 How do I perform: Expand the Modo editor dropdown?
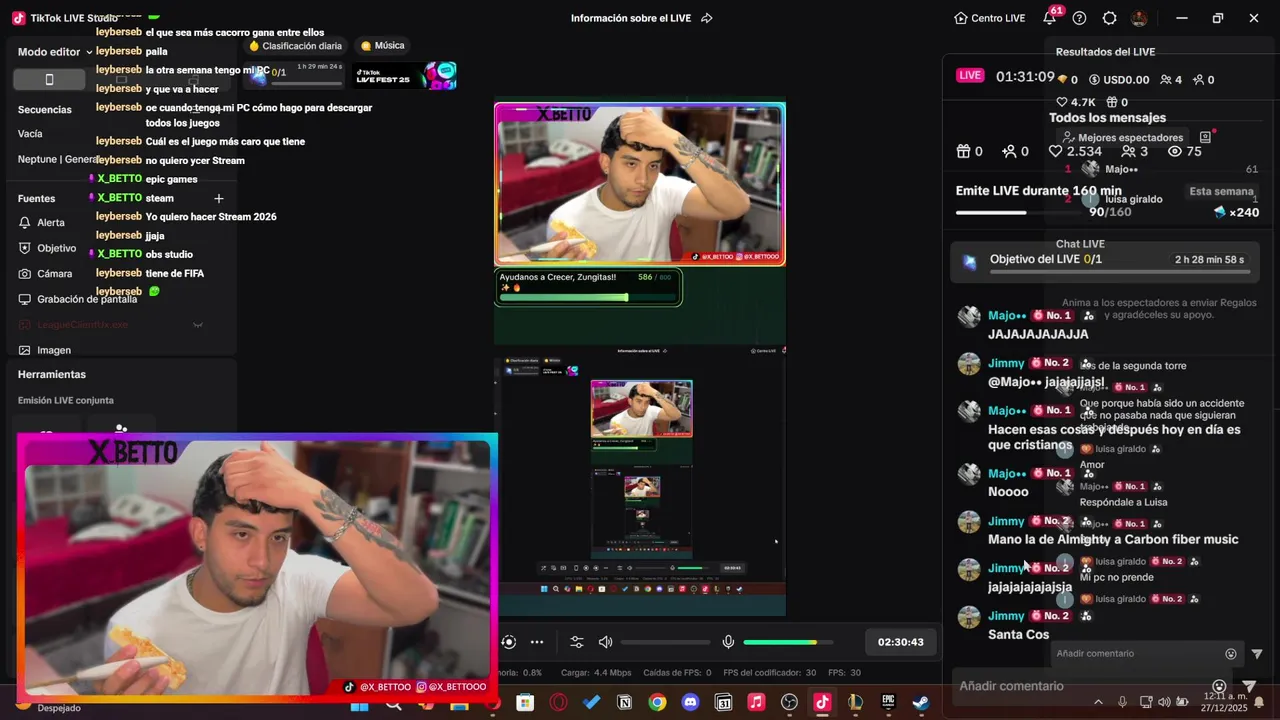tap(55, 52)
